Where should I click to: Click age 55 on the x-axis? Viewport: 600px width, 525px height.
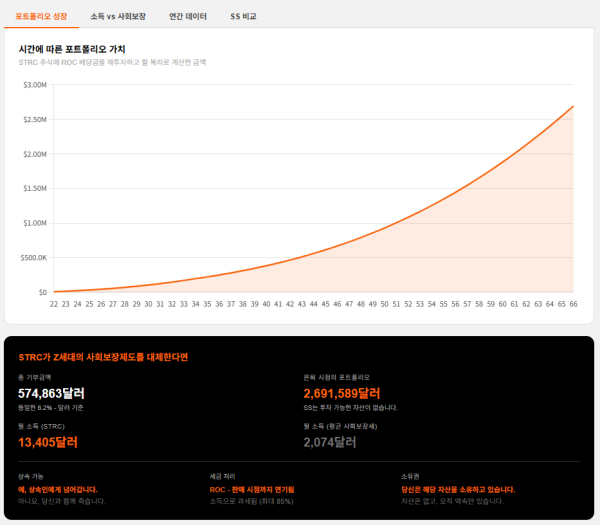[x=443, y=303]
